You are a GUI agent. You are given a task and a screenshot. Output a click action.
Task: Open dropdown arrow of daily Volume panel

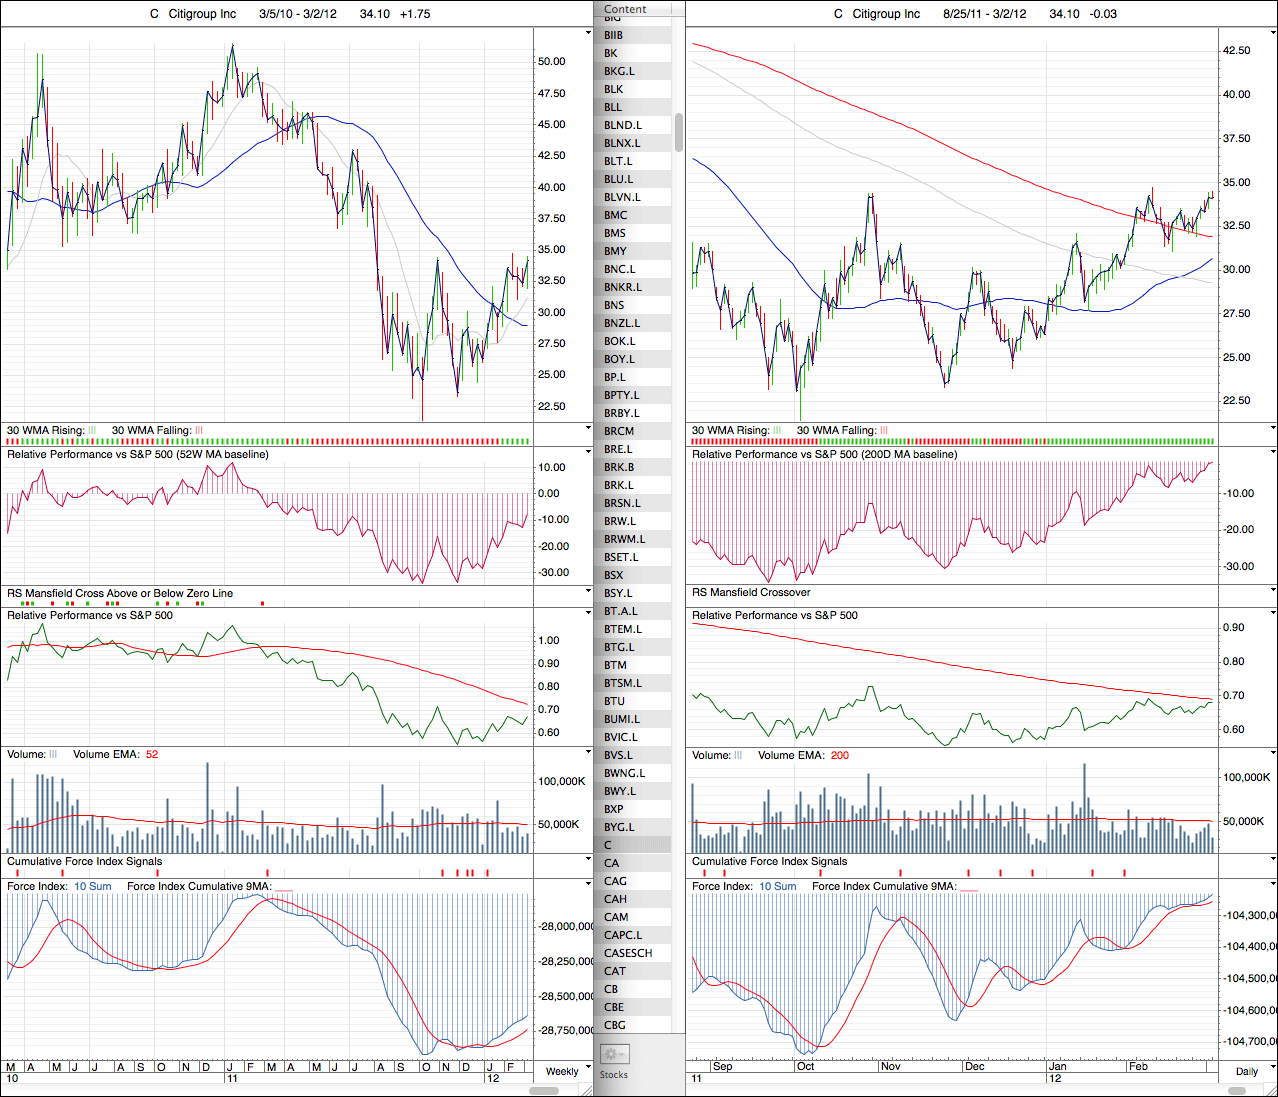pos(1272,754)
